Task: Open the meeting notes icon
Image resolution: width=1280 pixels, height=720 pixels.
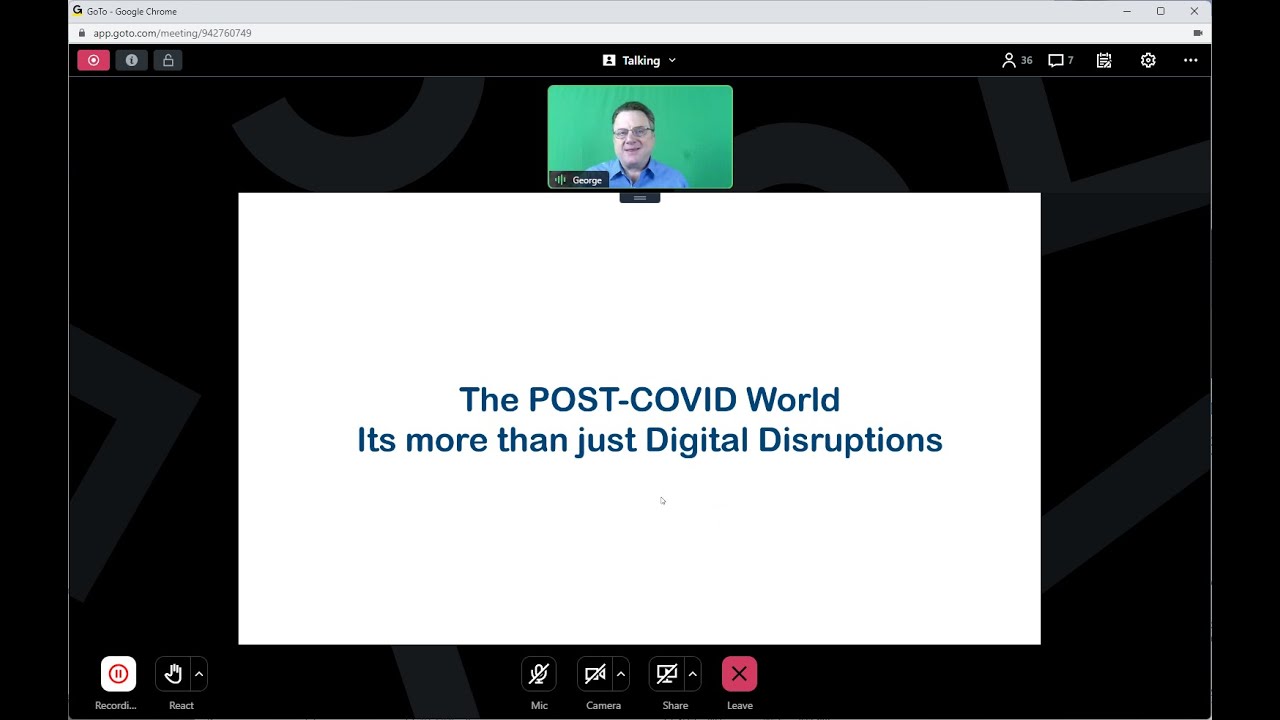Action: pos(1104,60)
